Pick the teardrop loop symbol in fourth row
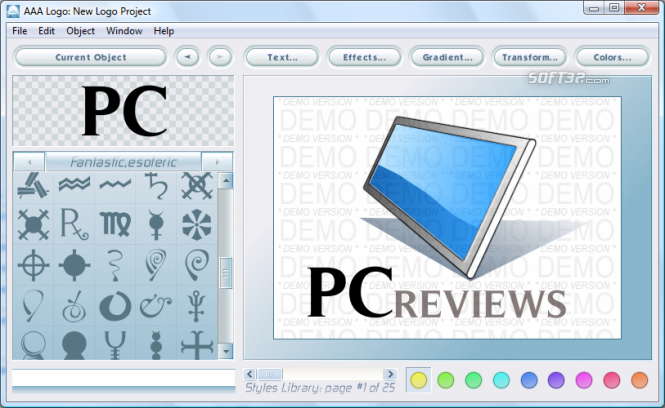 [34, 305]
